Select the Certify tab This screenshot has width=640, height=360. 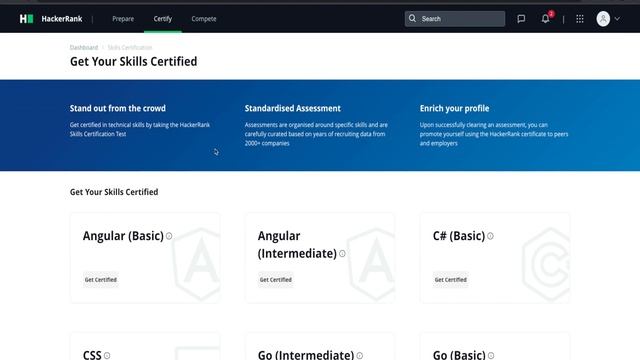pyautogui.click(x=163, y=19)
